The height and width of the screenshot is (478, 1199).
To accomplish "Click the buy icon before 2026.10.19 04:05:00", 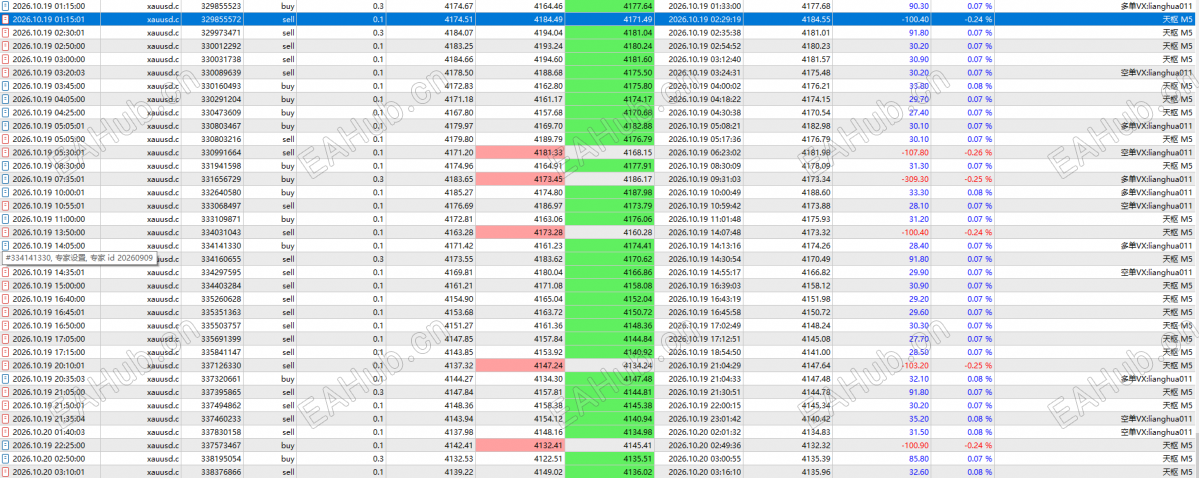I will 6,99.
